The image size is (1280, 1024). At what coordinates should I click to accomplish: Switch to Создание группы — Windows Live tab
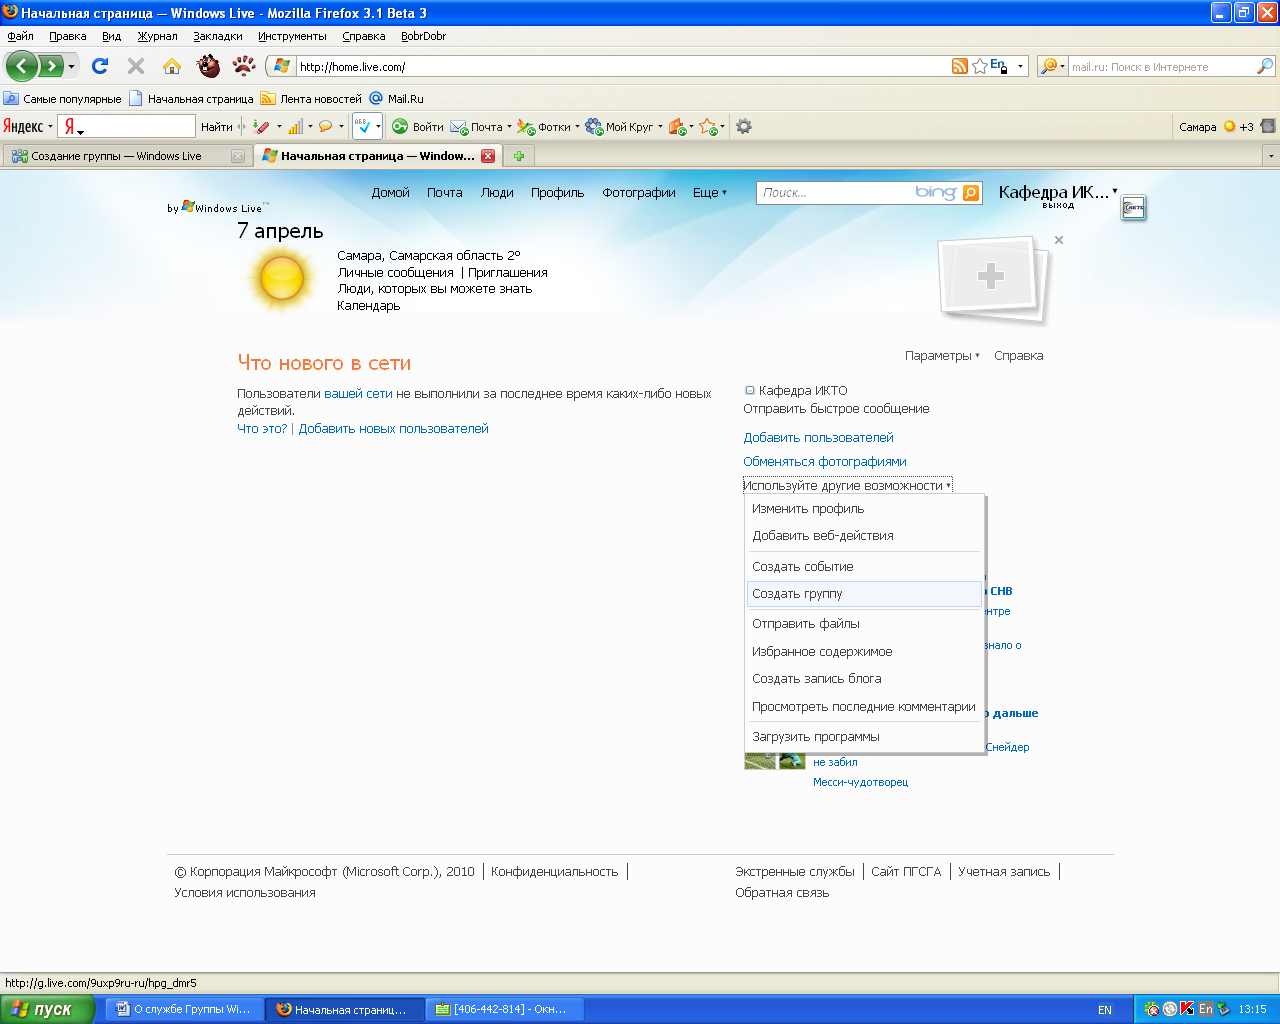point(127,156)
